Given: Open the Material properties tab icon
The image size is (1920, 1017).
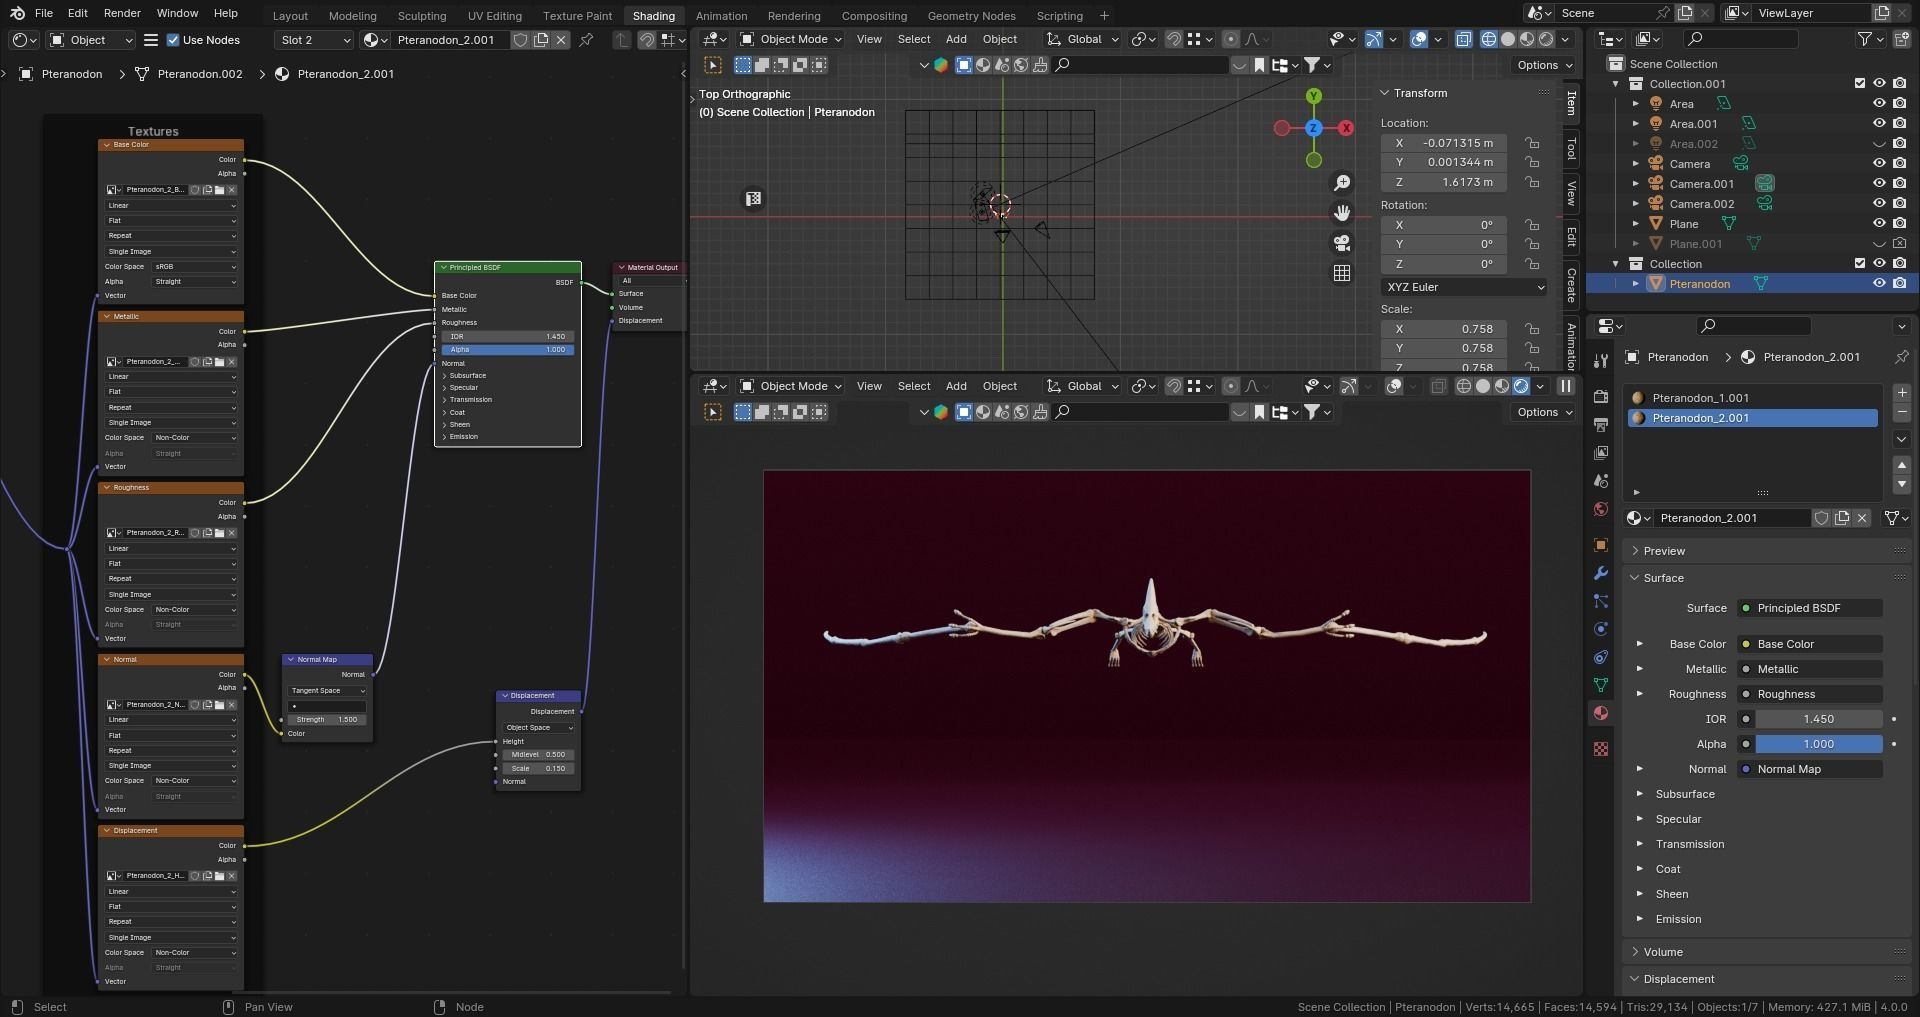Looking at the screenshot, I should 1601,713.
